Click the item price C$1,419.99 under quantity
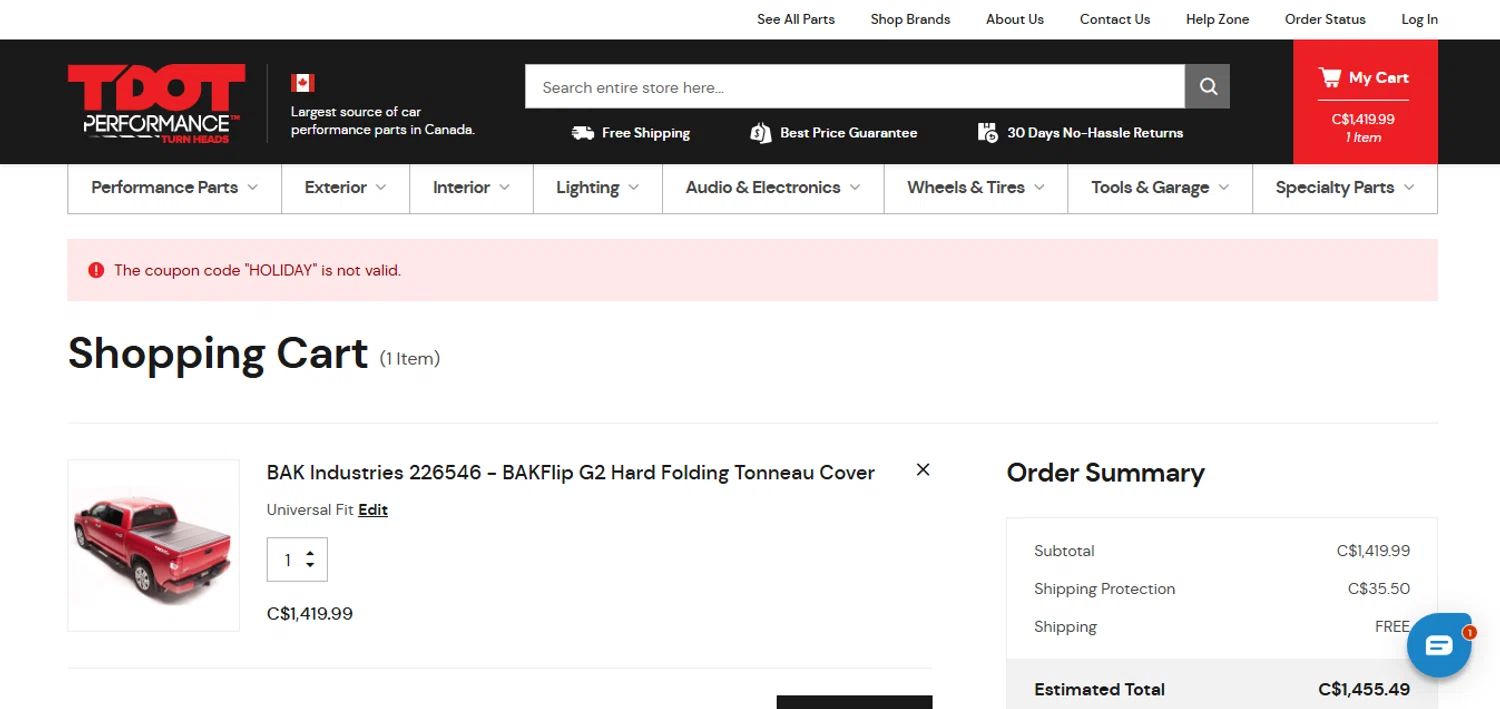Image resolution: width=1500 pixels, height=709 pixels. (310, 614)
